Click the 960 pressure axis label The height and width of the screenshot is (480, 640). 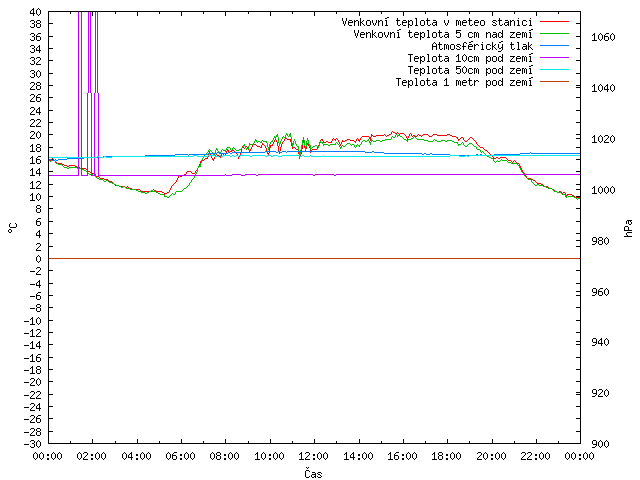tap(600, 292)
